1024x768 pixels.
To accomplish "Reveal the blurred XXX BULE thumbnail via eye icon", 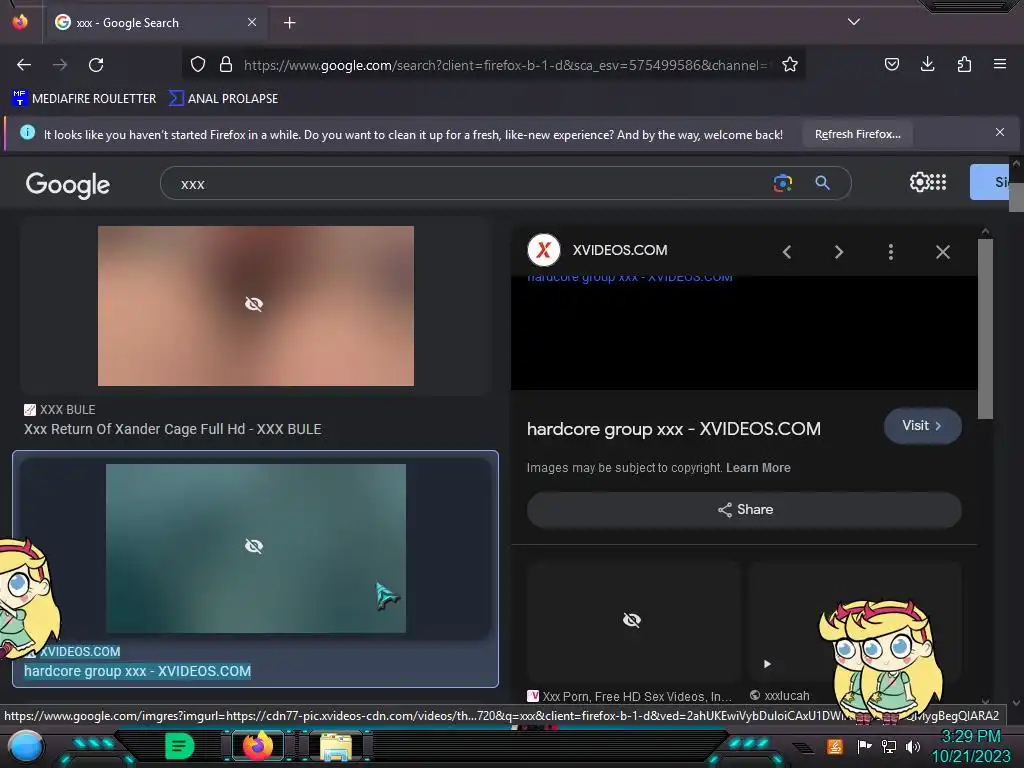I will coord(253,304).
